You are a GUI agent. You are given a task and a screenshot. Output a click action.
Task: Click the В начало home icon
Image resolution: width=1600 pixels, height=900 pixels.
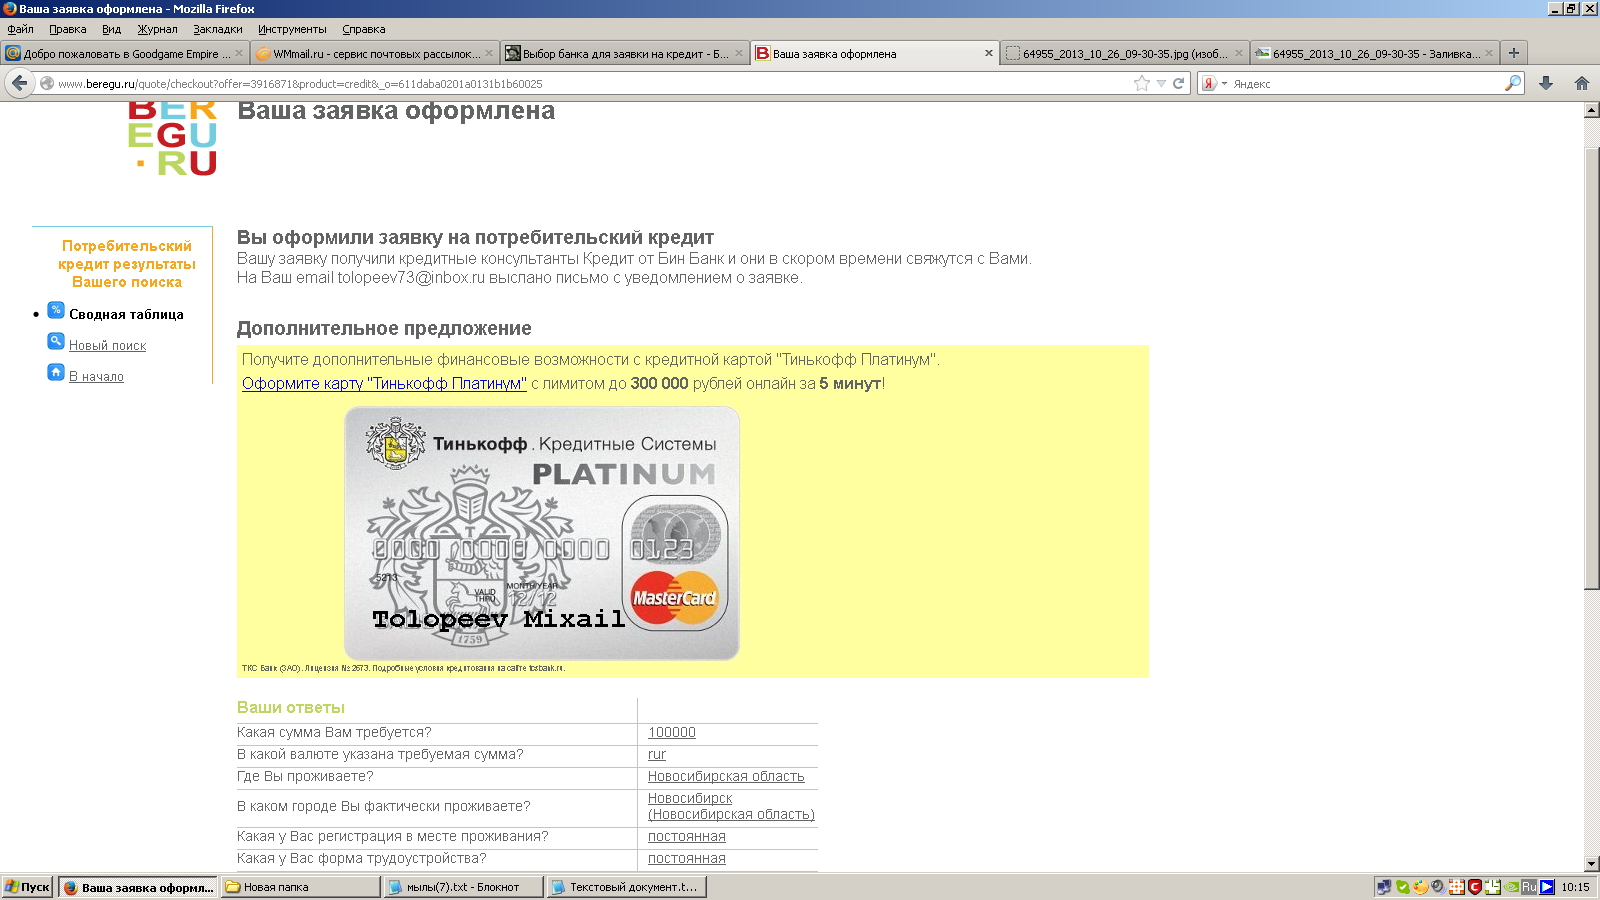tap(56, 373)
